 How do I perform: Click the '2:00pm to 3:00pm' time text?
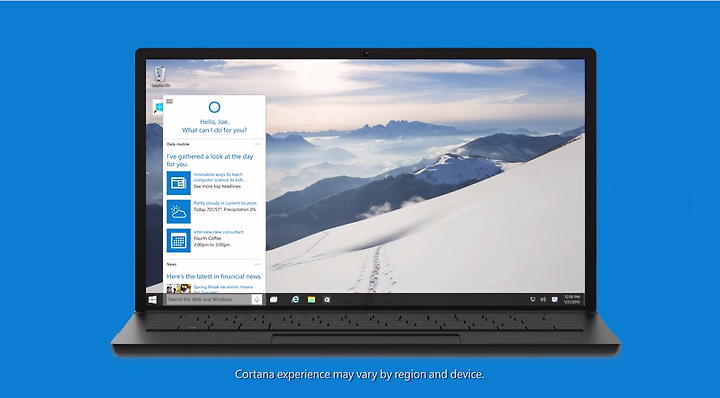click(x=212, y=245)
